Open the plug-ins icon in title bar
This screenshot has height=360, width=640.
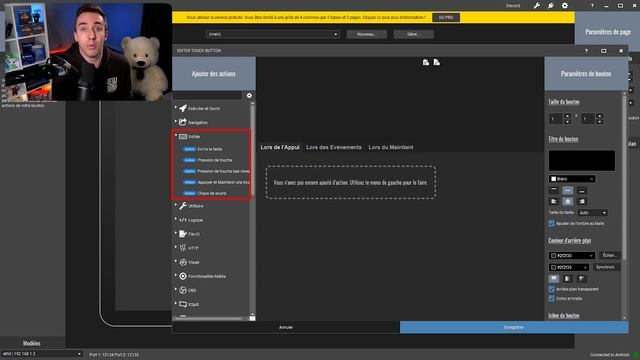pos(551,6)
